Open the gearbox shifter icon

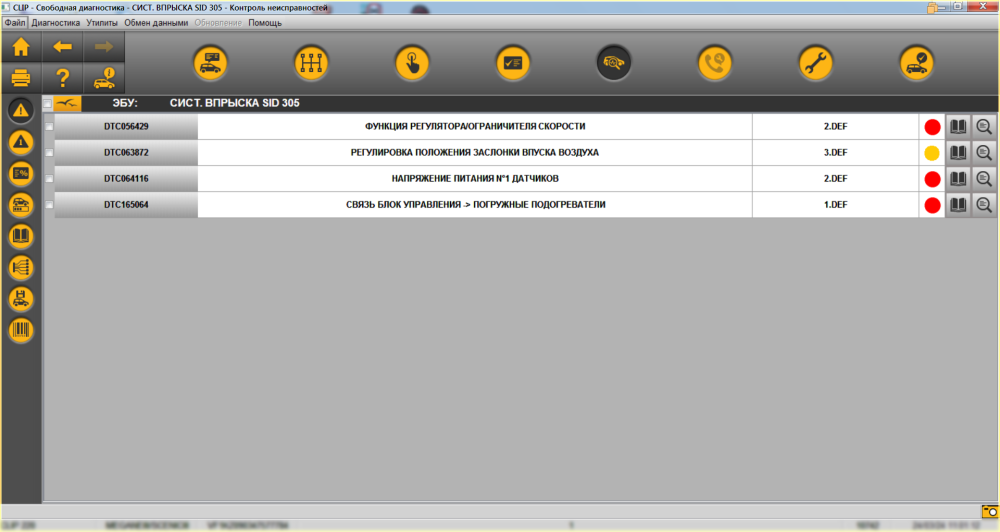311,63
